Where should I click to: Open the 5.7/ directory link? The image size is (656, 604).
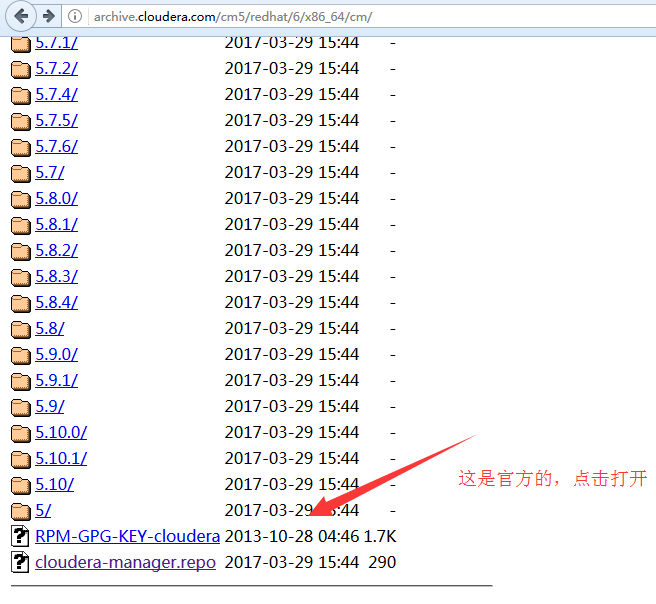pos(50,172)
